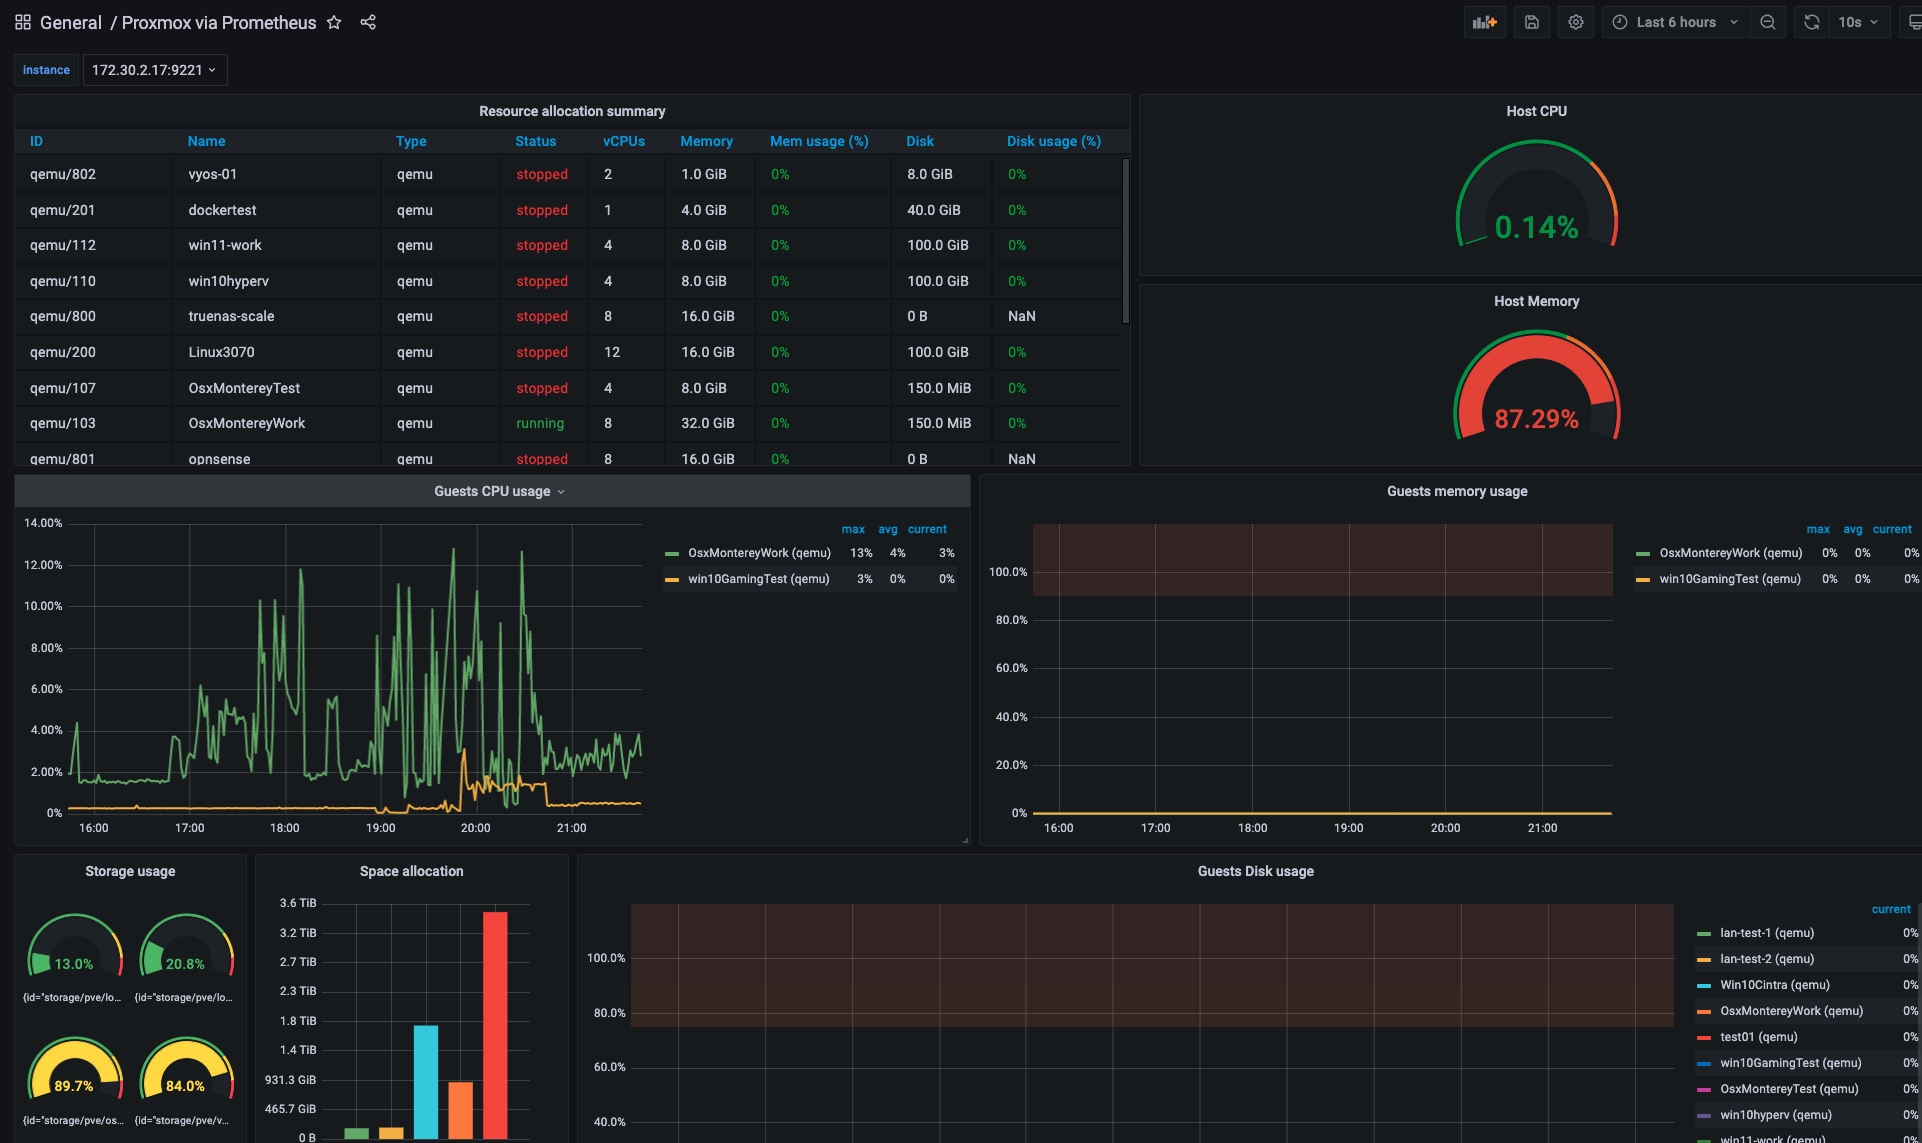
Task: Click the 89.7% storage gauge
Action: pyautogui.click(x=75, y=1068)
